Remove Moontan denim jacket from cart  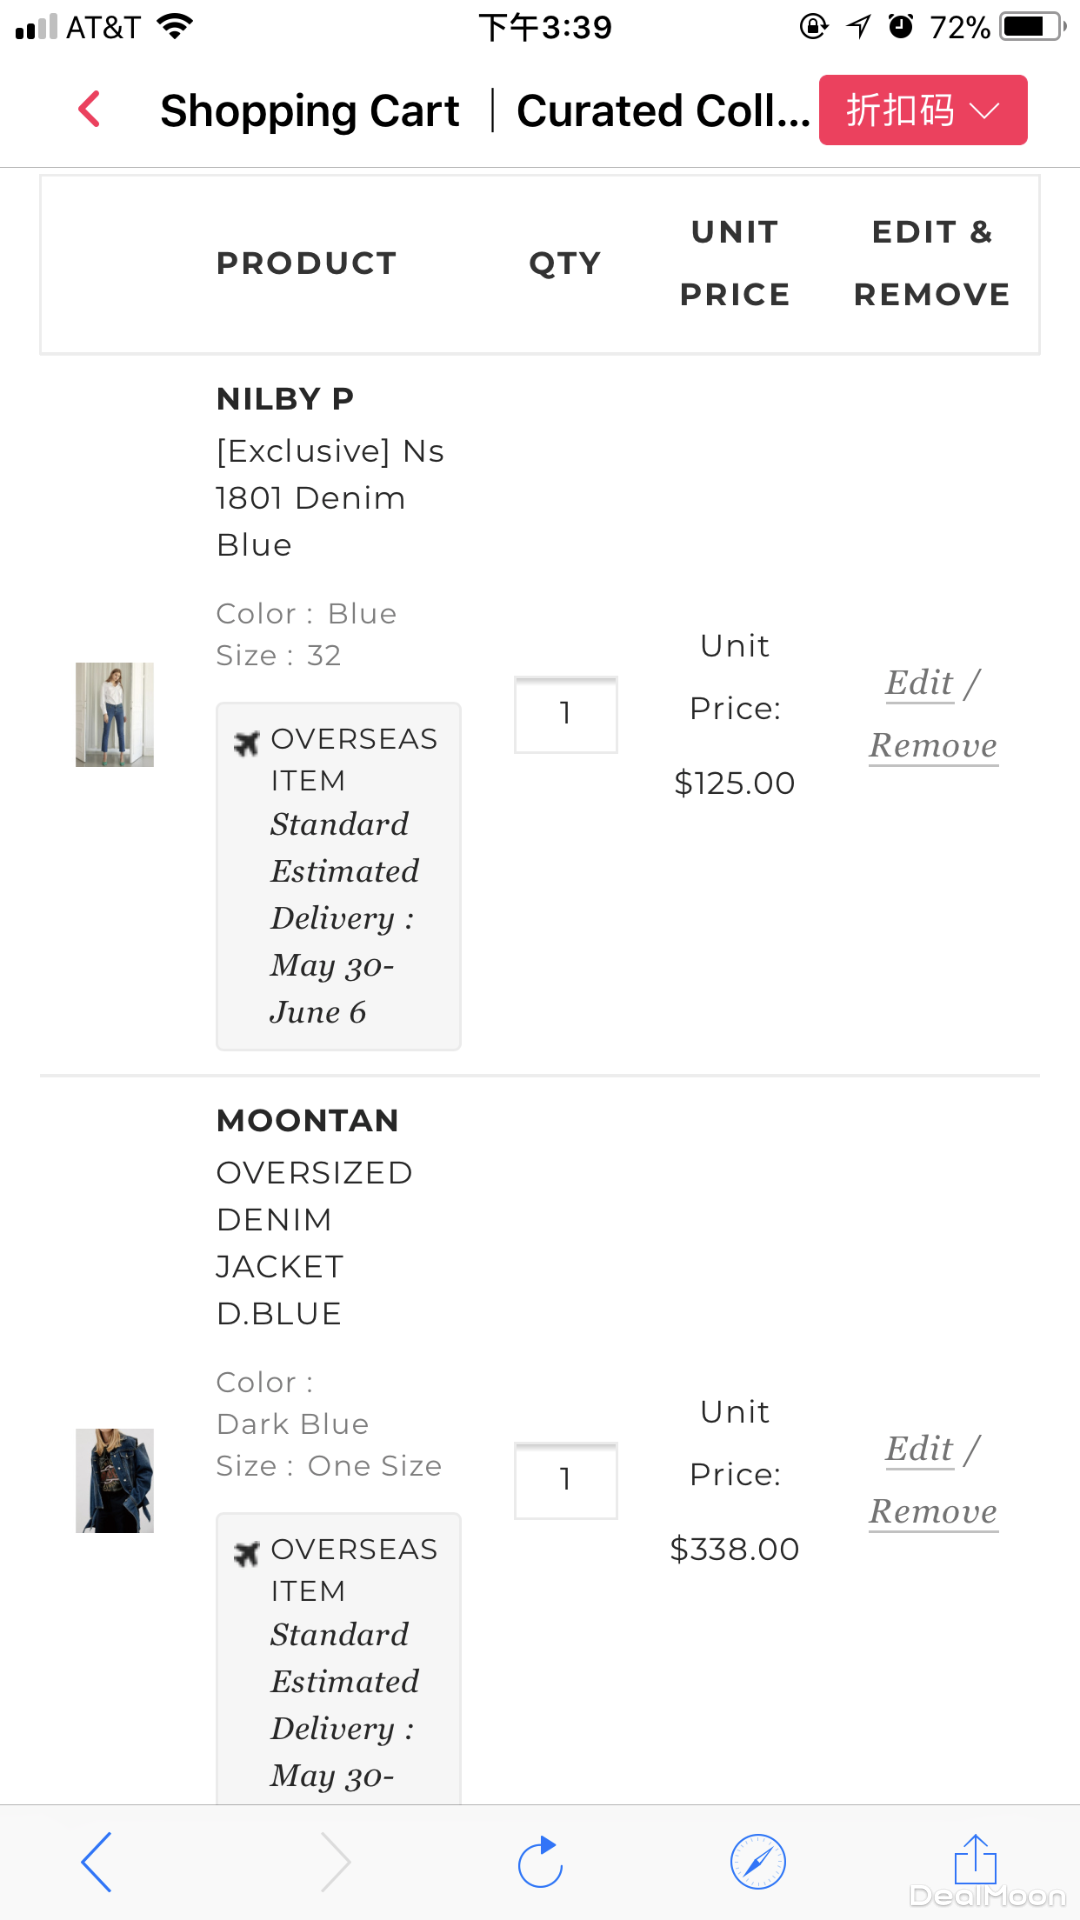pos(933,1512)
